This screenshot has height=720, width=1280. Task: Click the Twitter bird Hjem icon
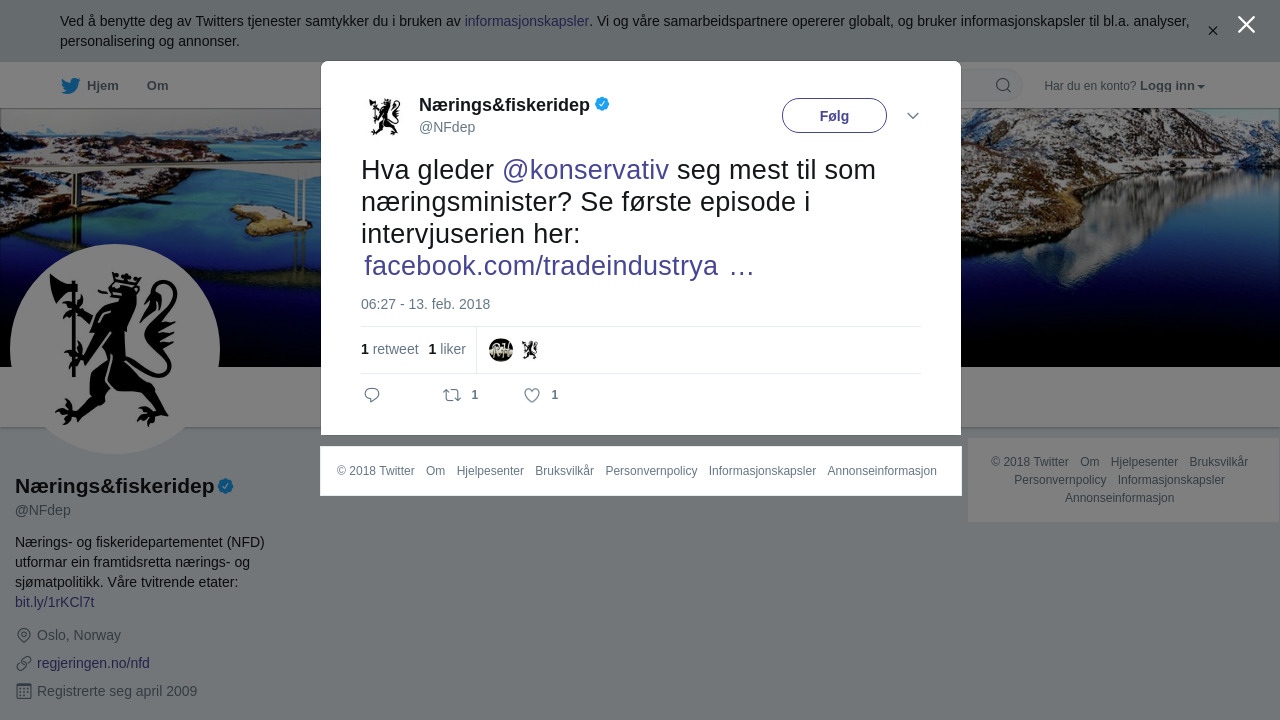71,86
